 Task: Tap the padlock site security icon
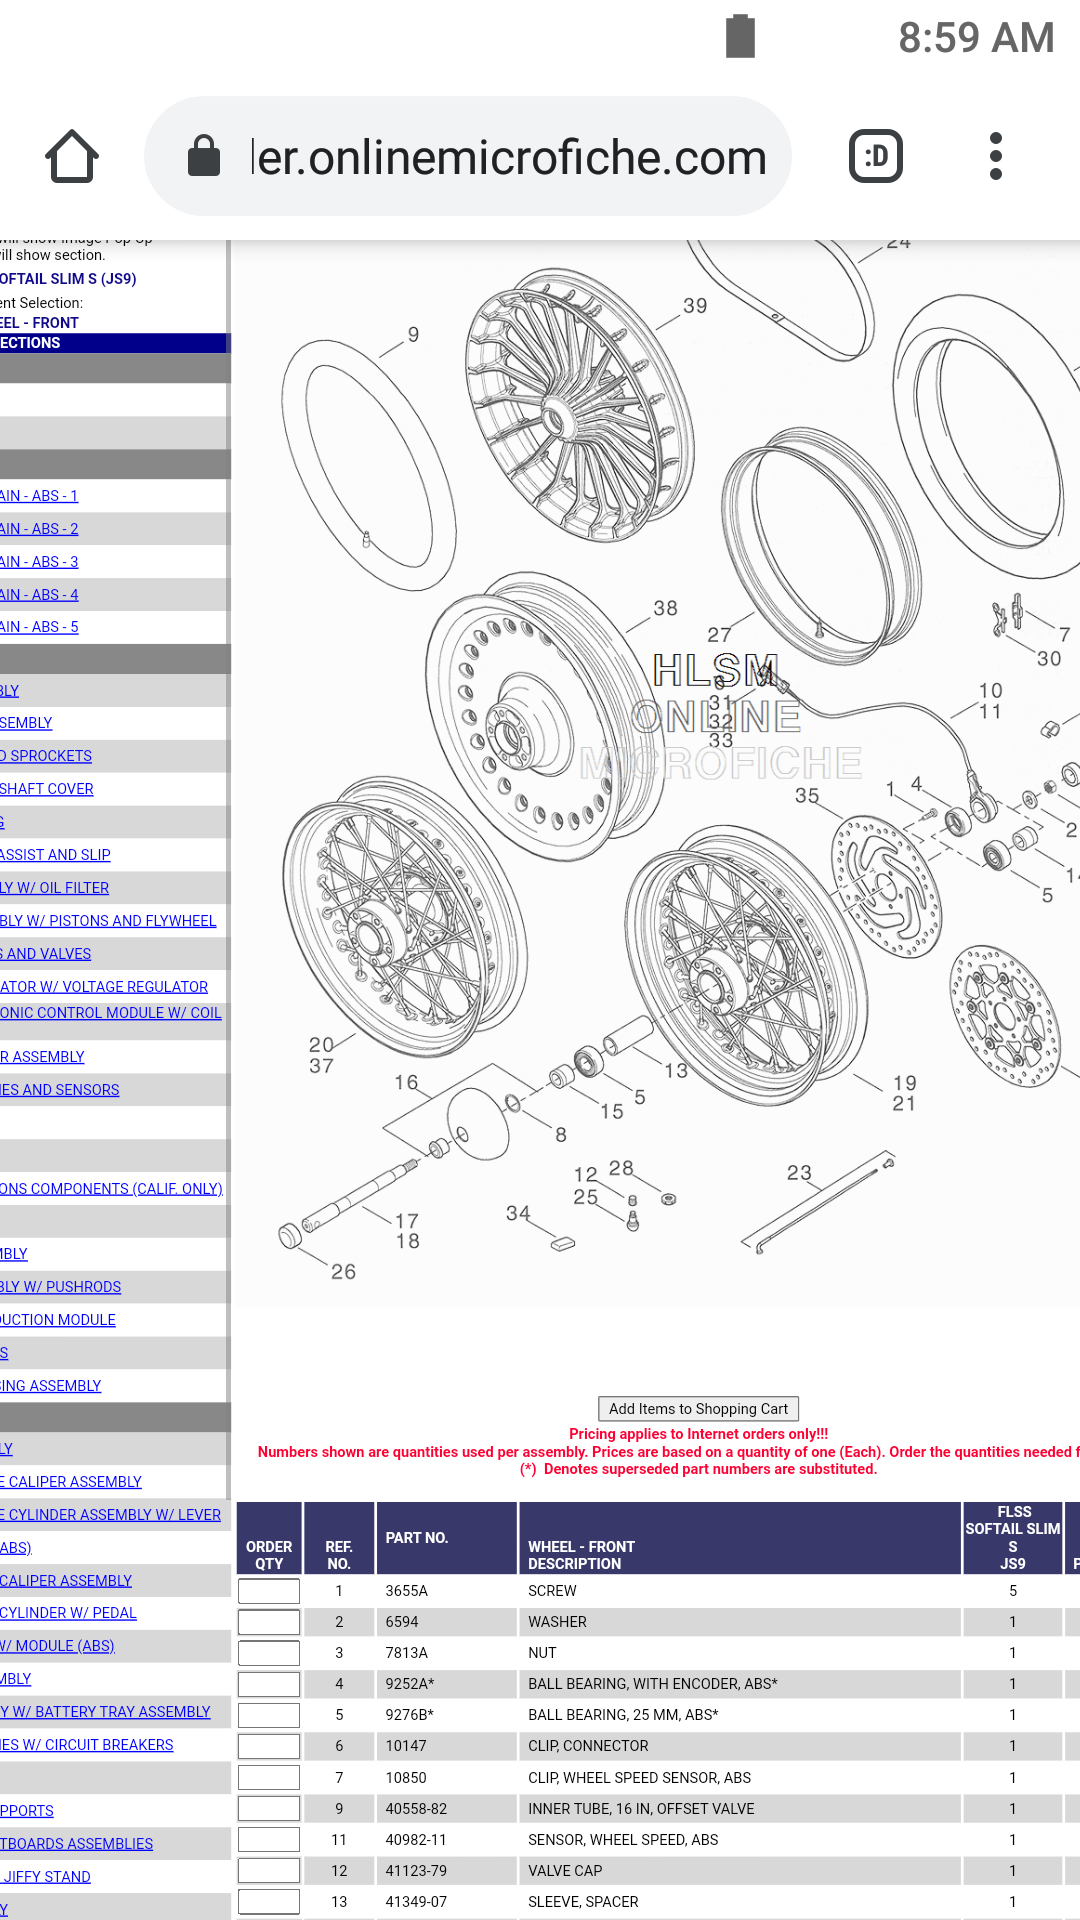click(204, 157)
